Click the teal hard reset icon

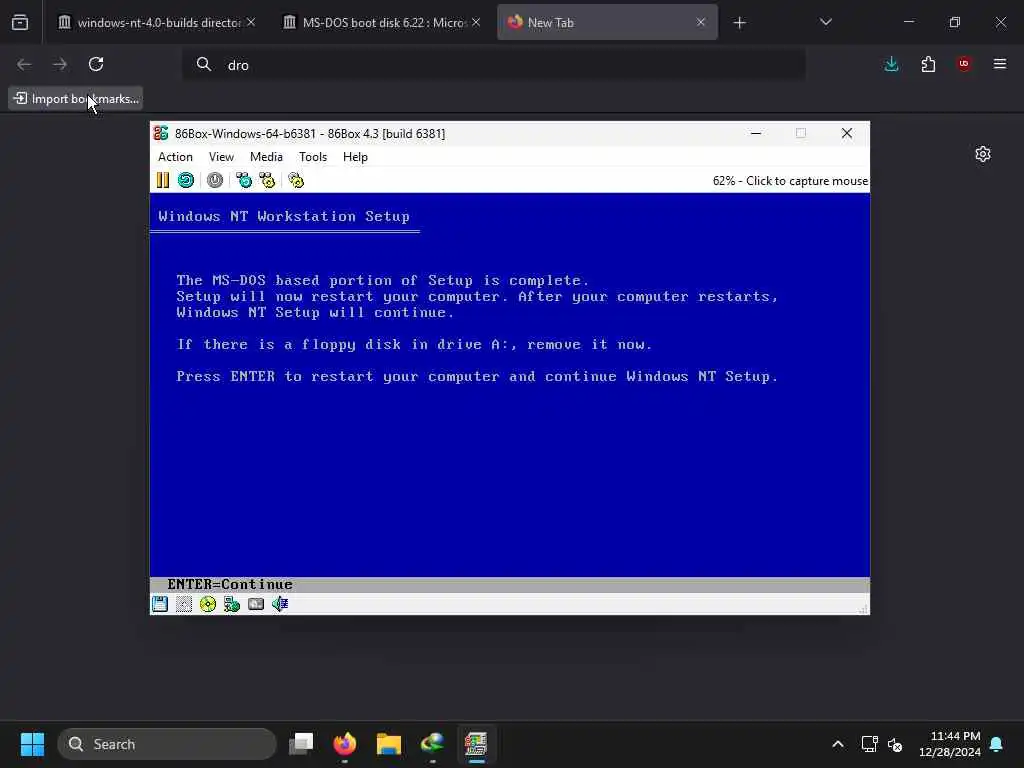pyautogui.click(x=186, y=180)
